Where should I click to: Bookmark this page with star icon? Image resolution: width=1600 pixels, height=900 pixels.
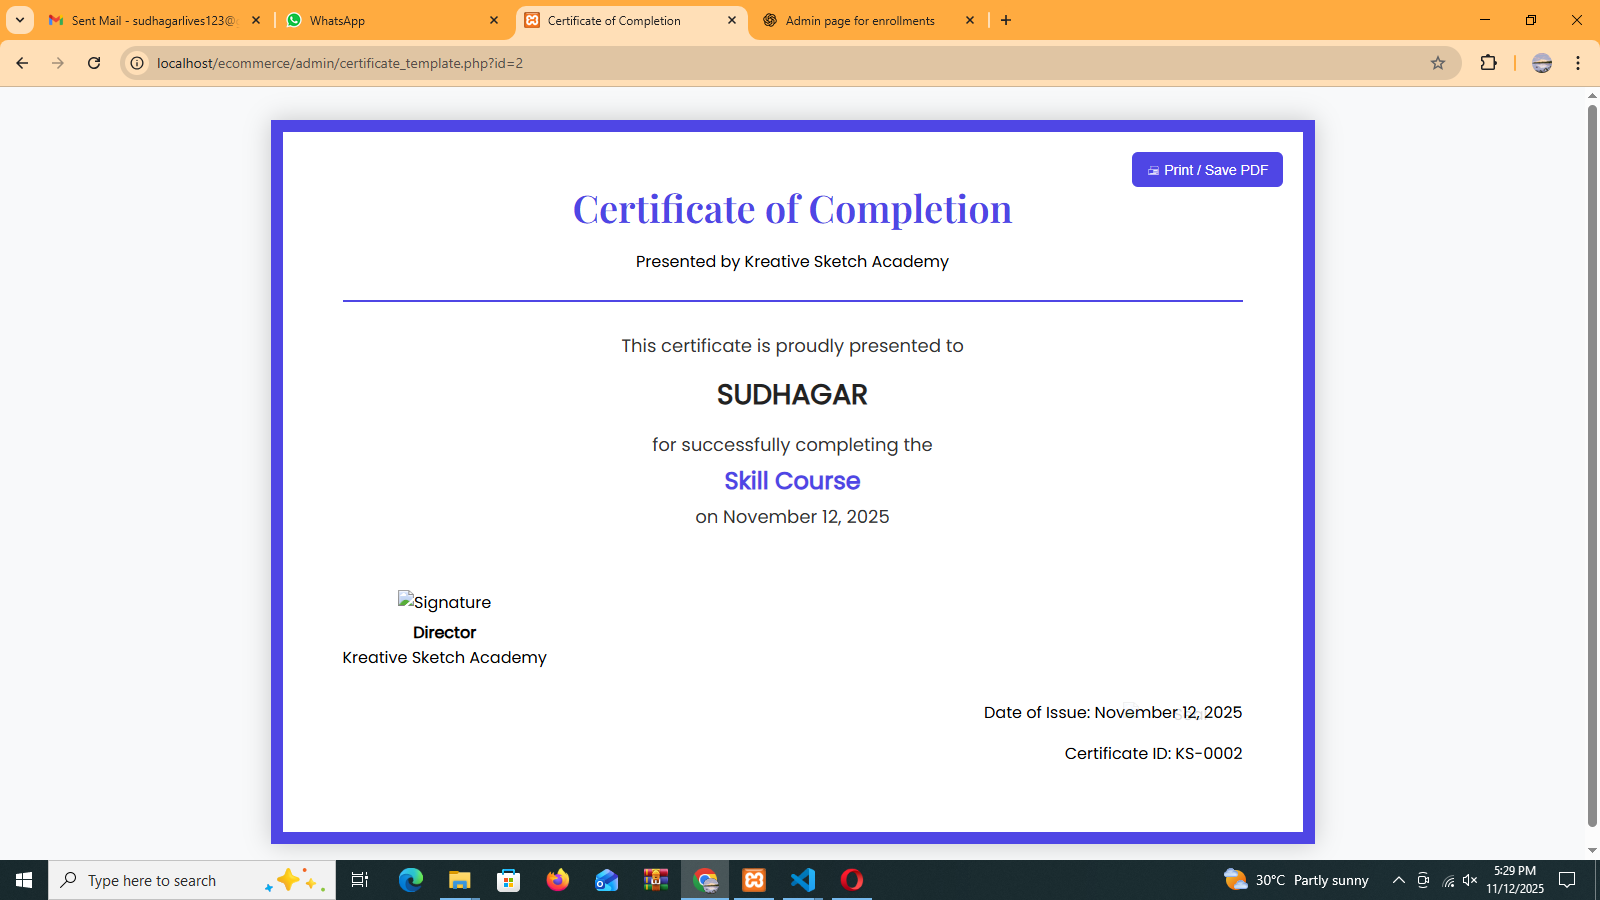1438,63
